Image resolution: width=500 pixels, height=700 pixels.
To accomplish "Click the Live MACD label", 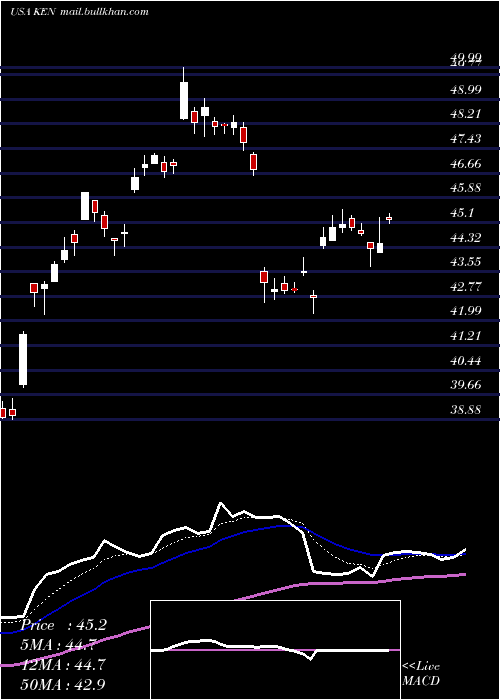I will pos(421,674).
